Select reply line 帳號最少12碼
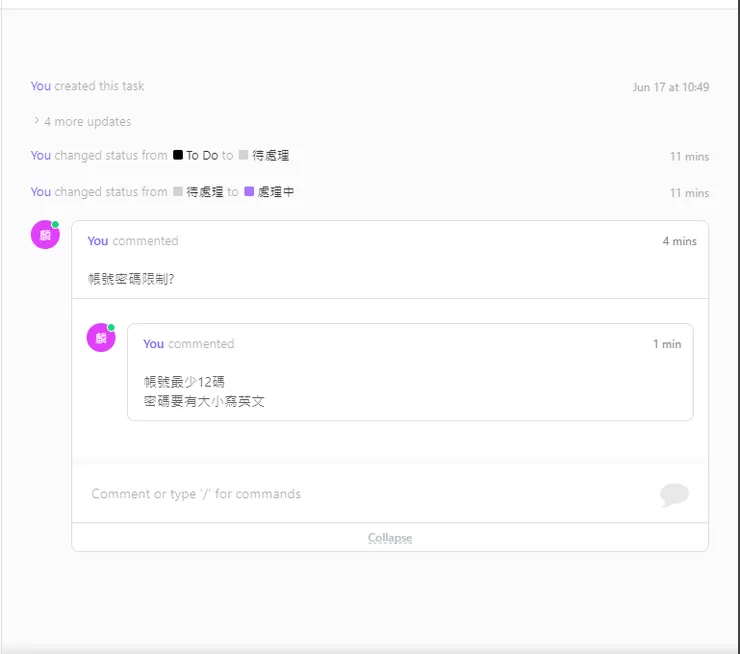The width and height of the screenshot is (740, 654). point(184,382)
